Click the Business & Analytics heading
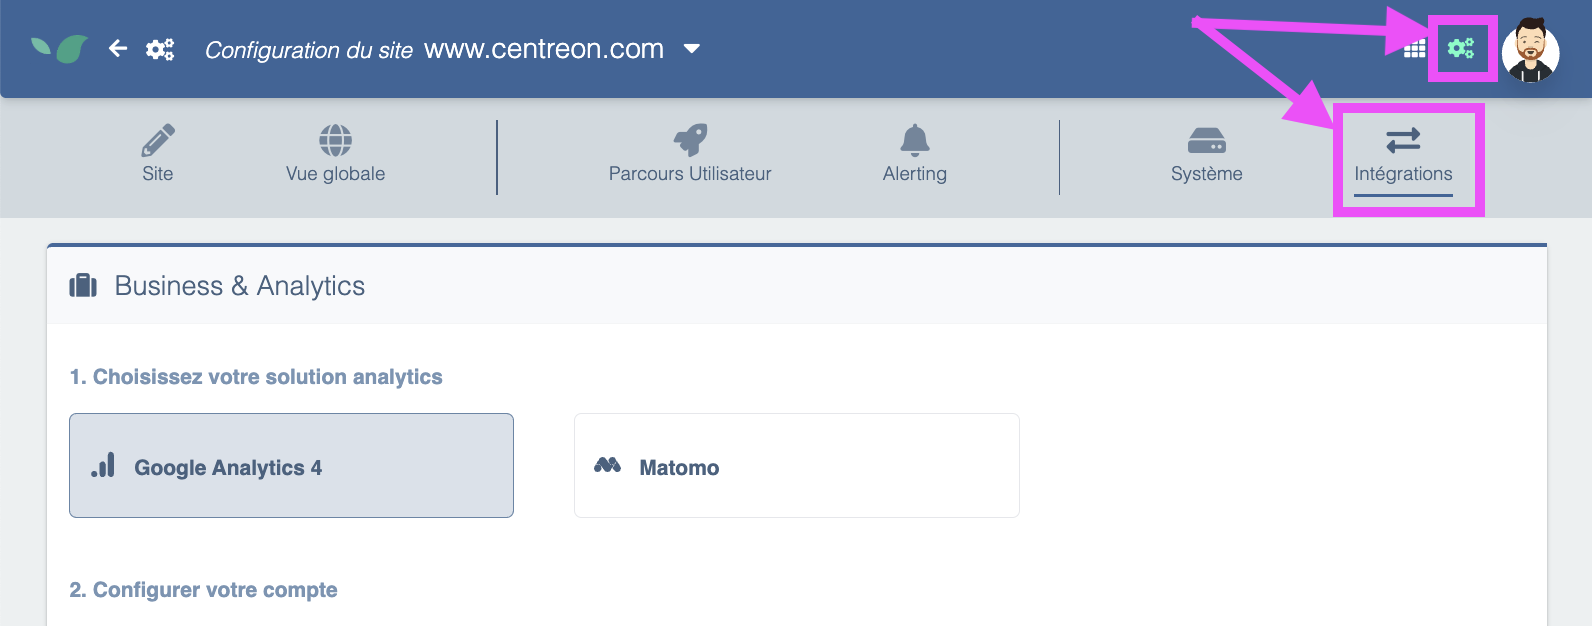Screen dimensions: 1592x626 coord(240,286)
